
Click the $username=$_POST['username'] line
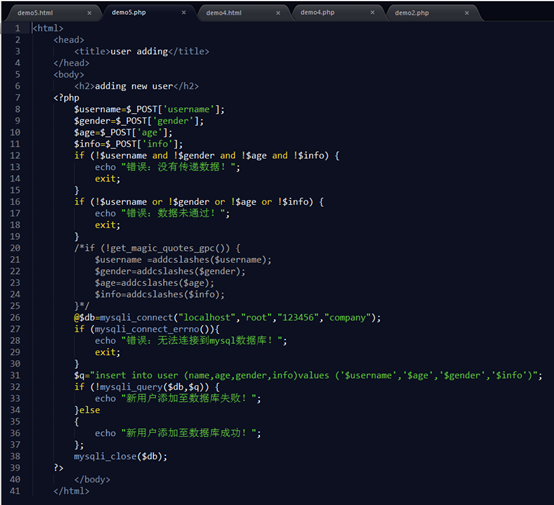(x=149, y=109)
